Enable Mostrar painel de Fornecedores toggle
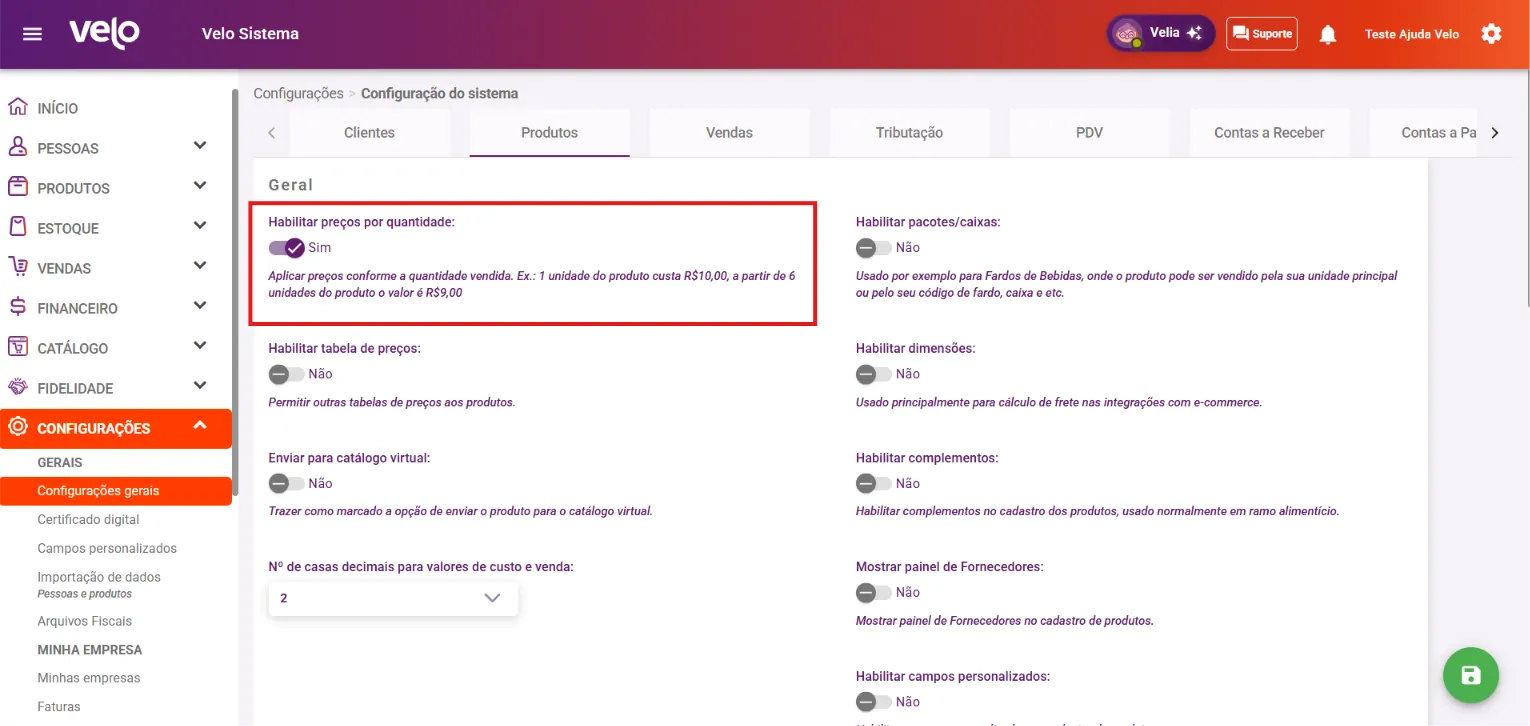 click(873, 593)
